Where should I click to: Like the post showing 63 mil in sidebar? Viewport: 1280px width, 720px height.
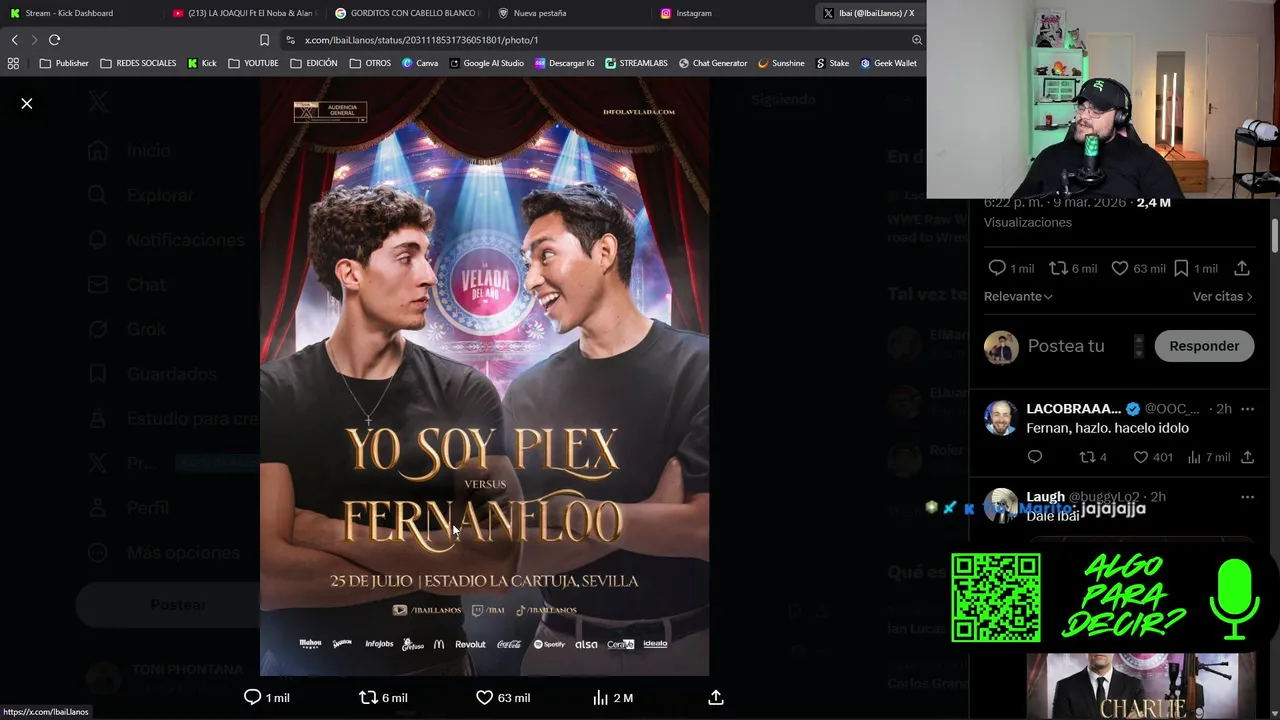point(1120,268)
